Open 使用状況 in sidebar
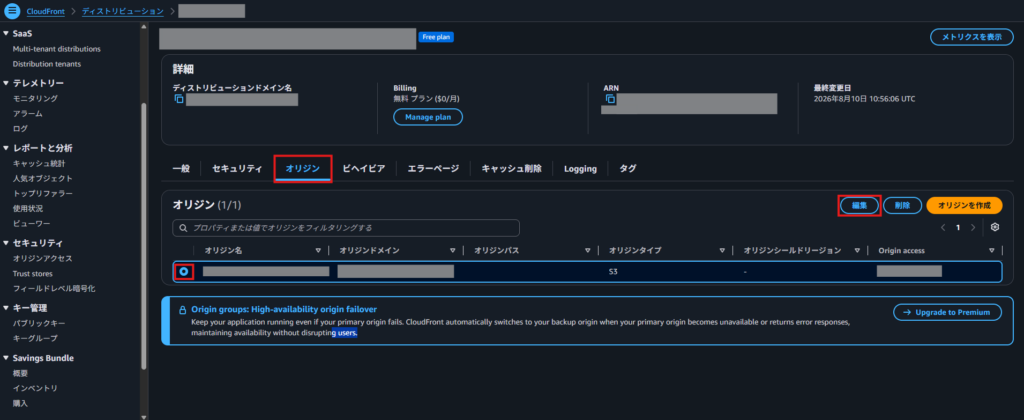 (28, 208)
